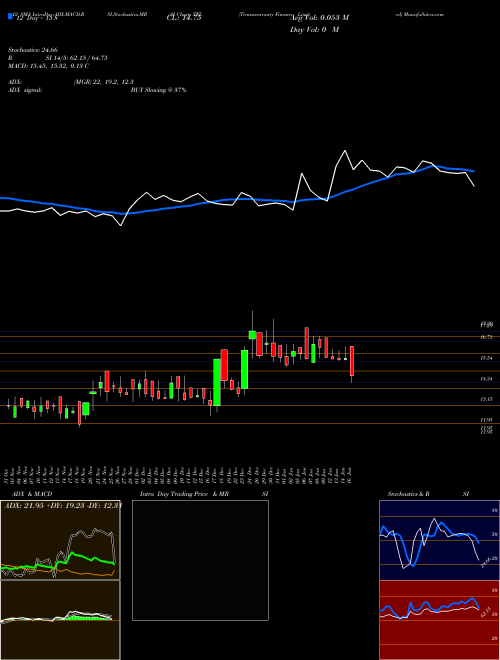Click the 'BUY Slowing @ 57%' signal text
This screenshot has height=660, width=500.
(158, 90)
